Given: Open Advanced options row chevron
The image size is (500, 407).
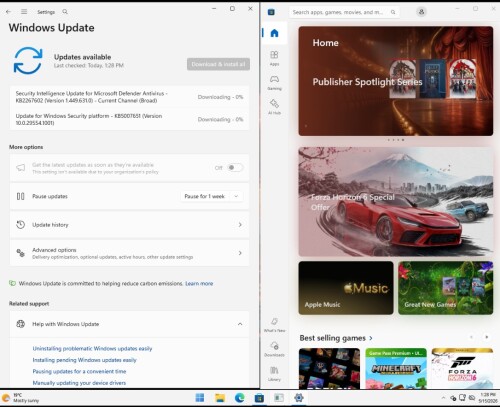Looking at the screenshot, I should pyautogui.click(x=240, y=253).
